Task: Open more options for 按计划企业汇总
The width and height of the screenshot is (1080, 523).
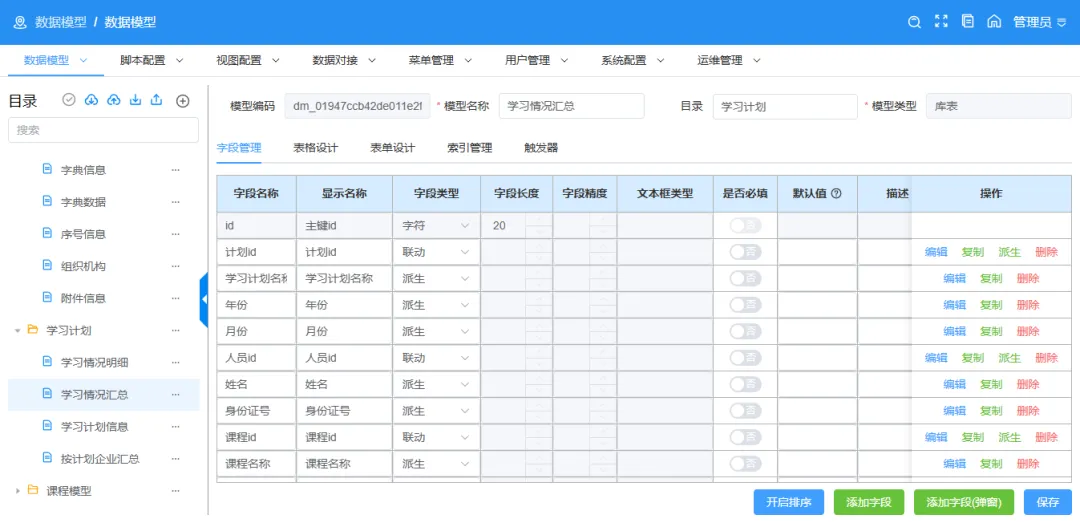Action: pyautogui.click(x=176, y=459)
